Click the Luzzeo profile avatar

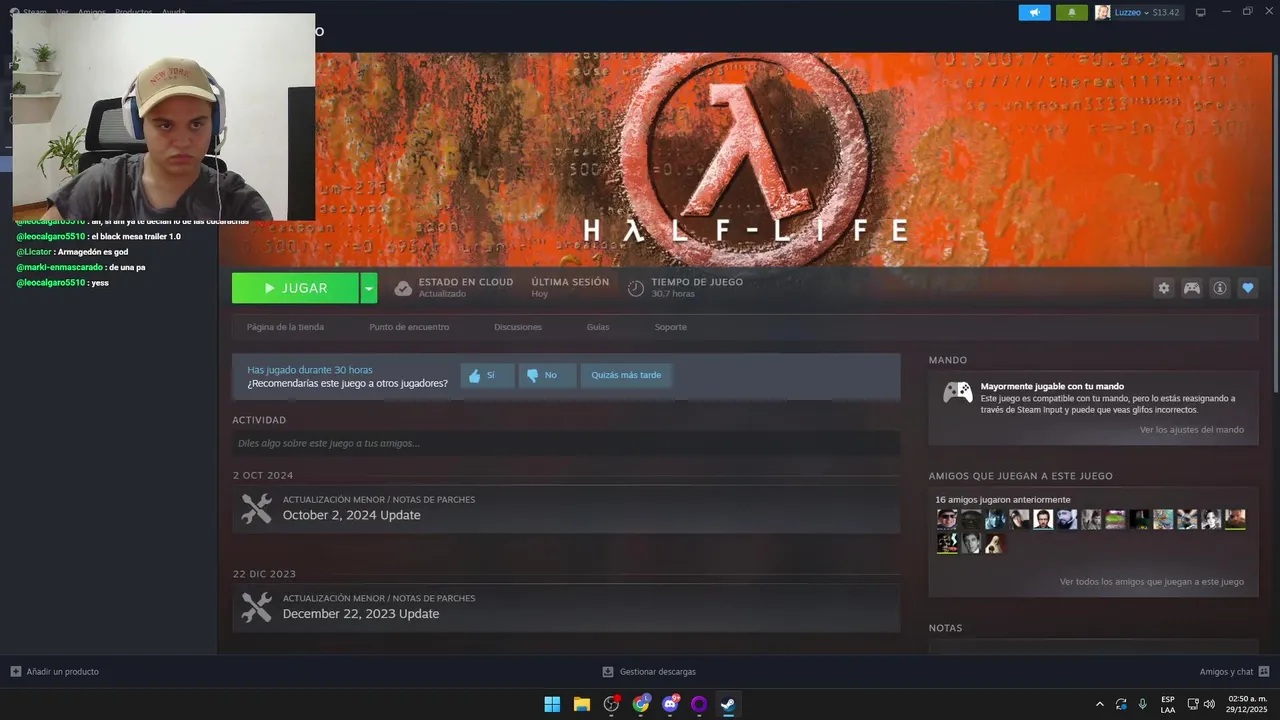click(x=1103, y=12)
